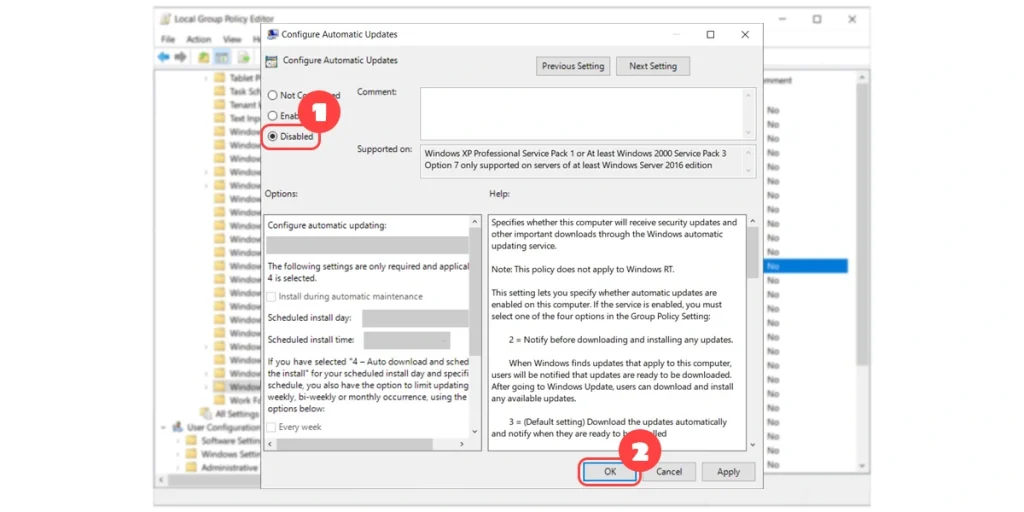Click the Software Settings folder icon
This screenshot has width=1024, height=512.
pyautogui.click(x=191, y=441)
